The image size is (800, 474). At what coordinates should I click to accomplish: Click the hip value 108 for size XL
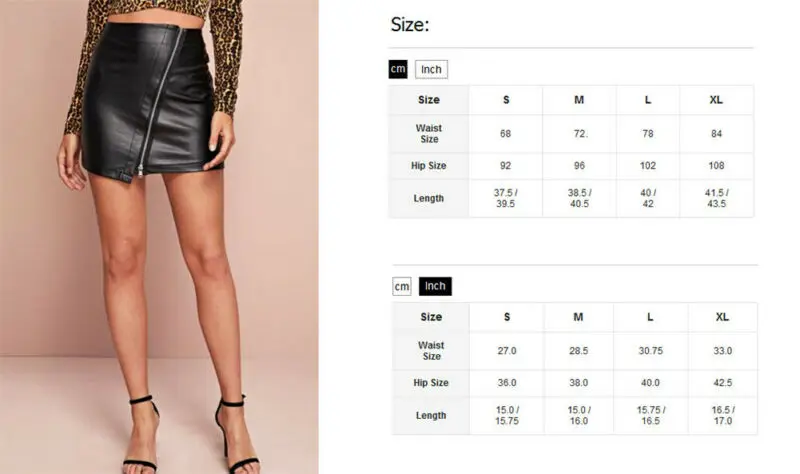(x=716, y=166)
